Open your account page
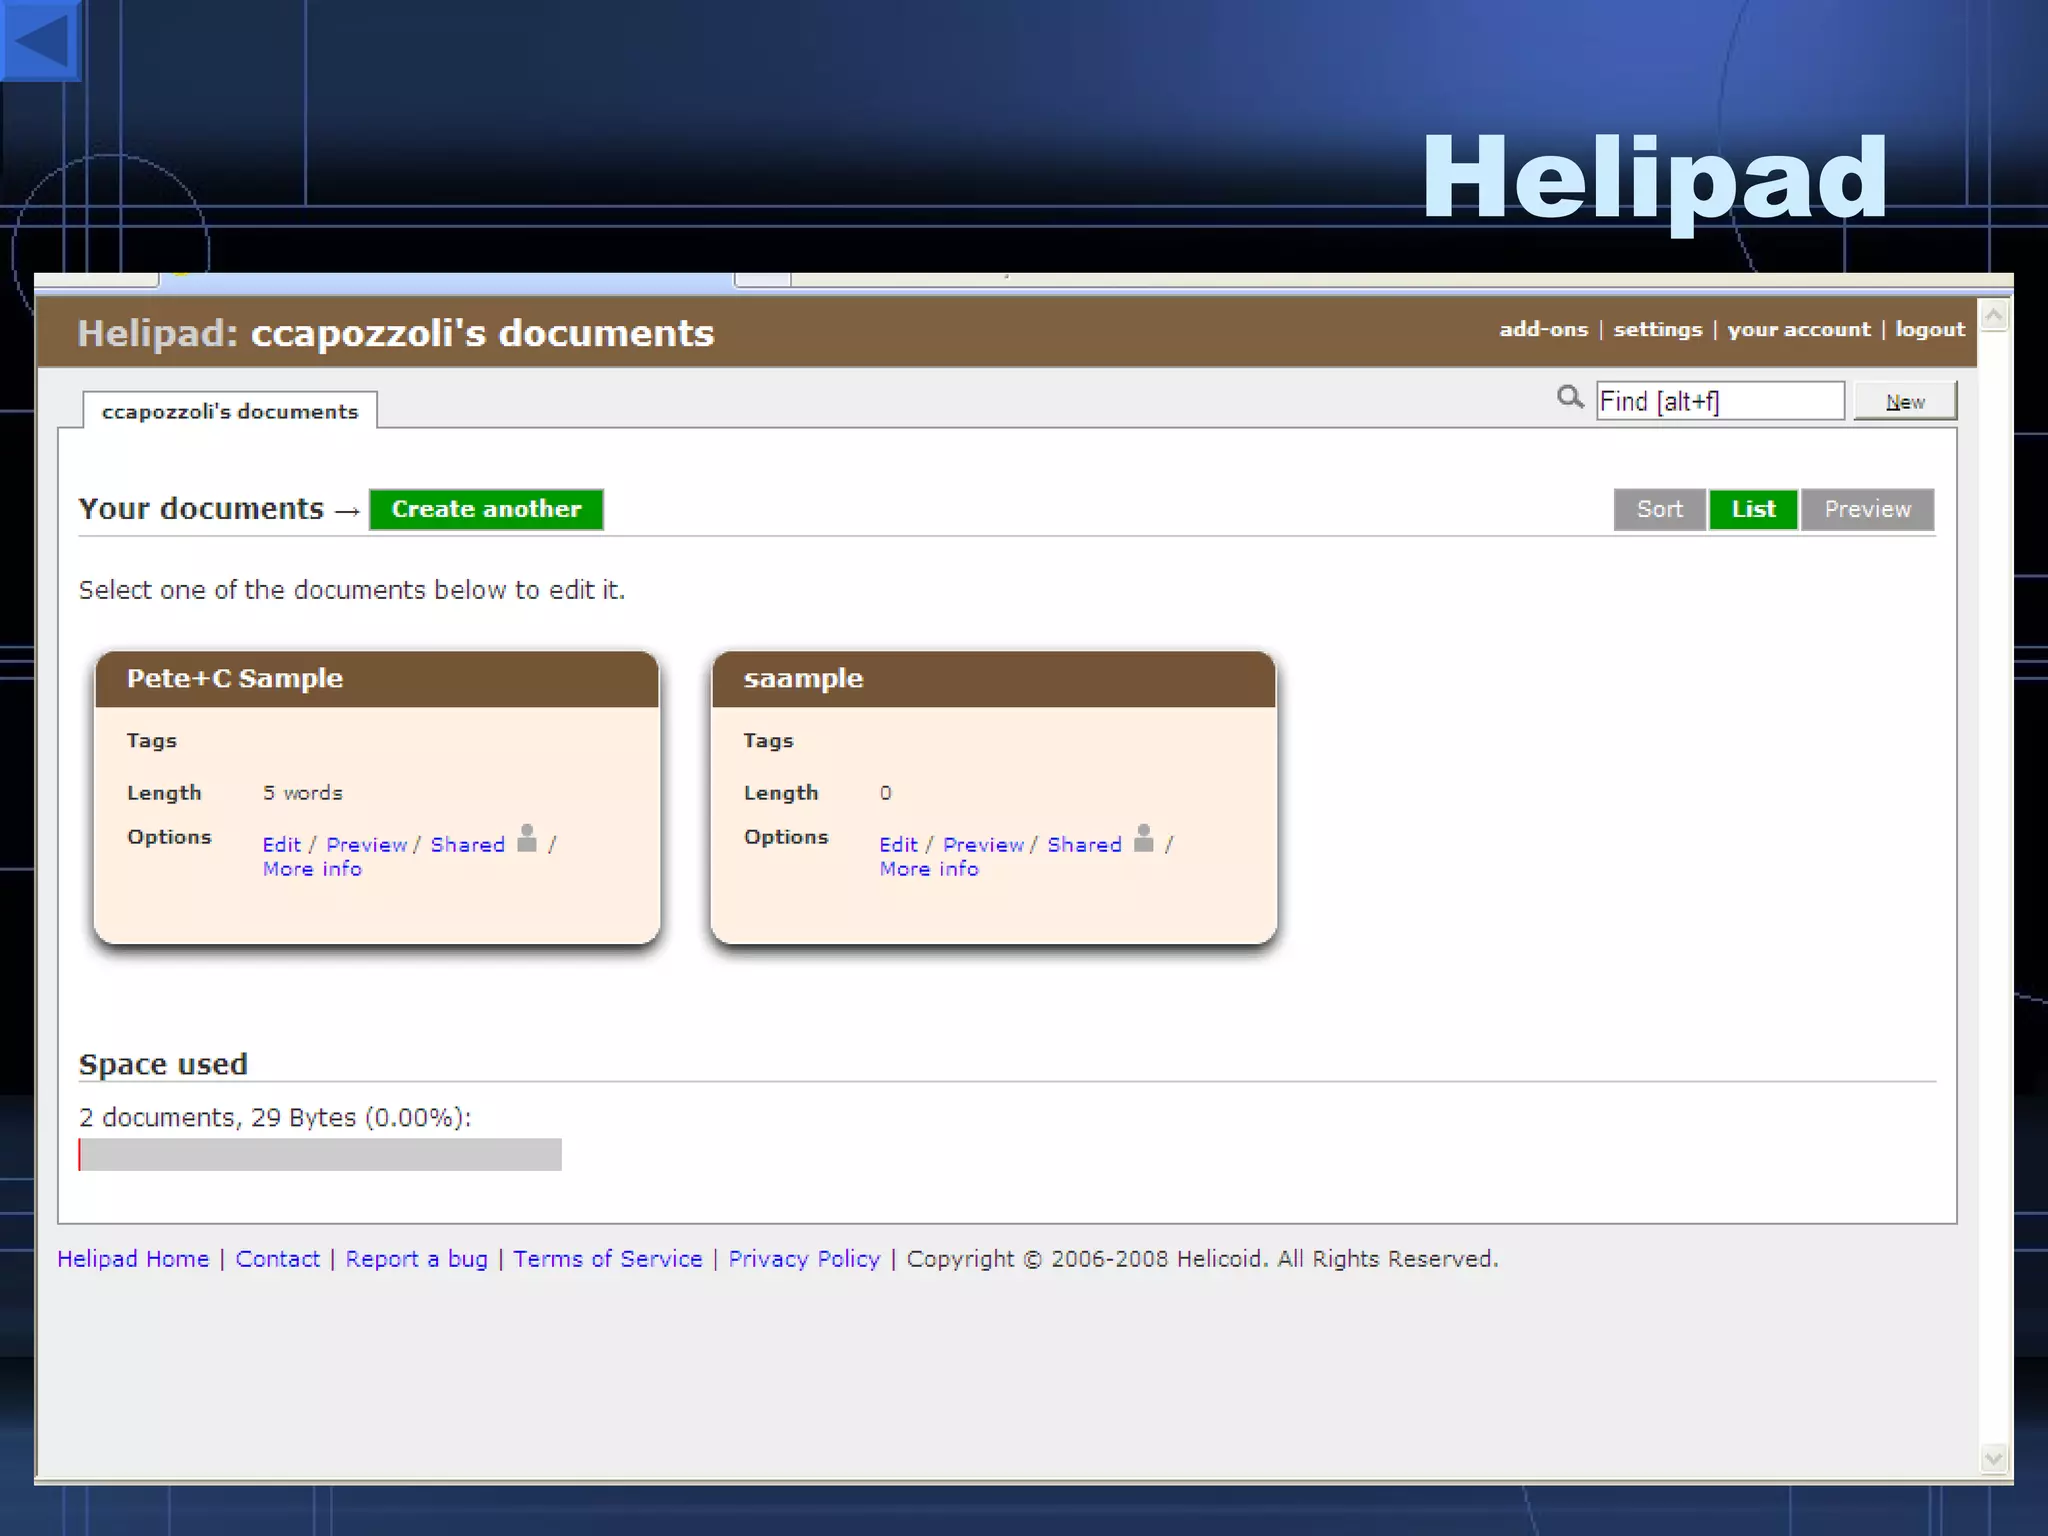The width and height of the screenshot is (2048, 1536). coord(1798,329)
